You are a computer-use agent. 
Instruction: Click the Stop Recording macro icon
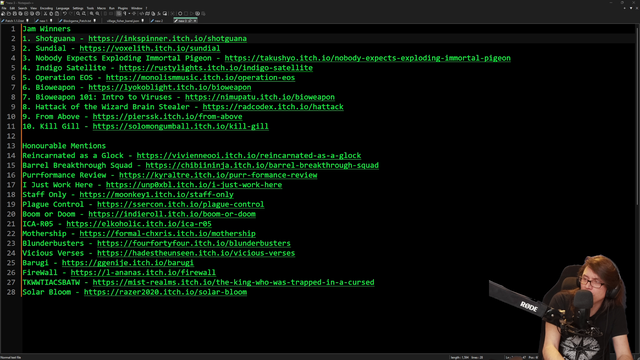coord(186,13)
